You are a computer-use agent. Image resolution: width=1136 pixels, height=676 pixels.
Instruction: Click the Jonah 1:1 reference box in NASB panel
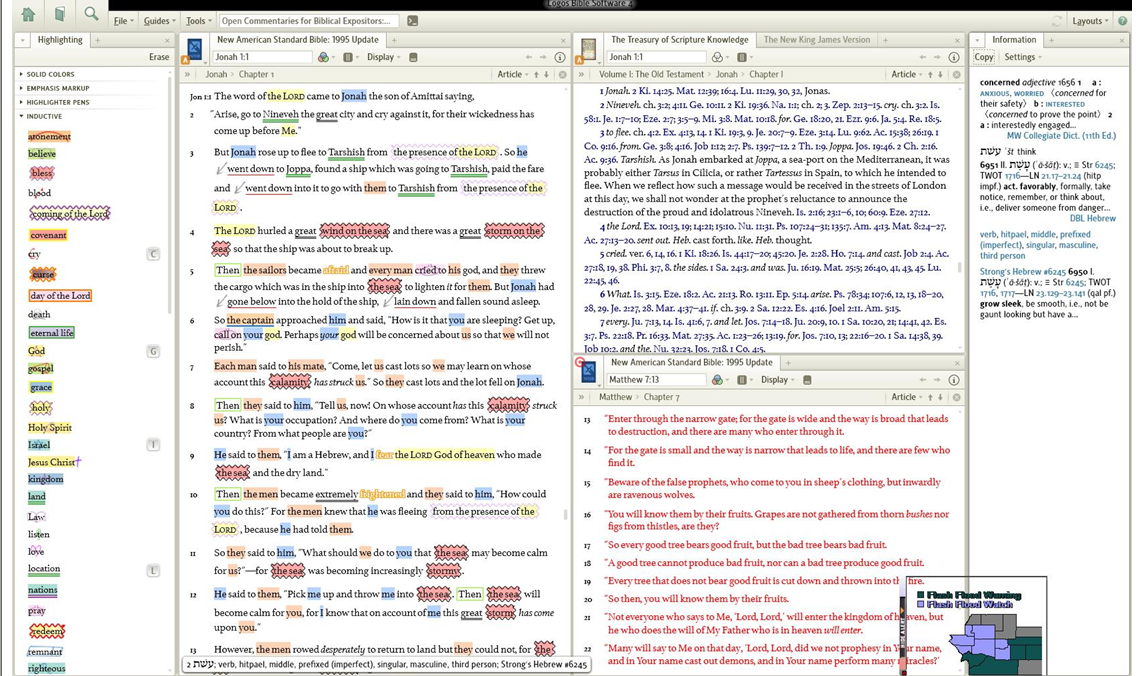click(x=260, y=58)
